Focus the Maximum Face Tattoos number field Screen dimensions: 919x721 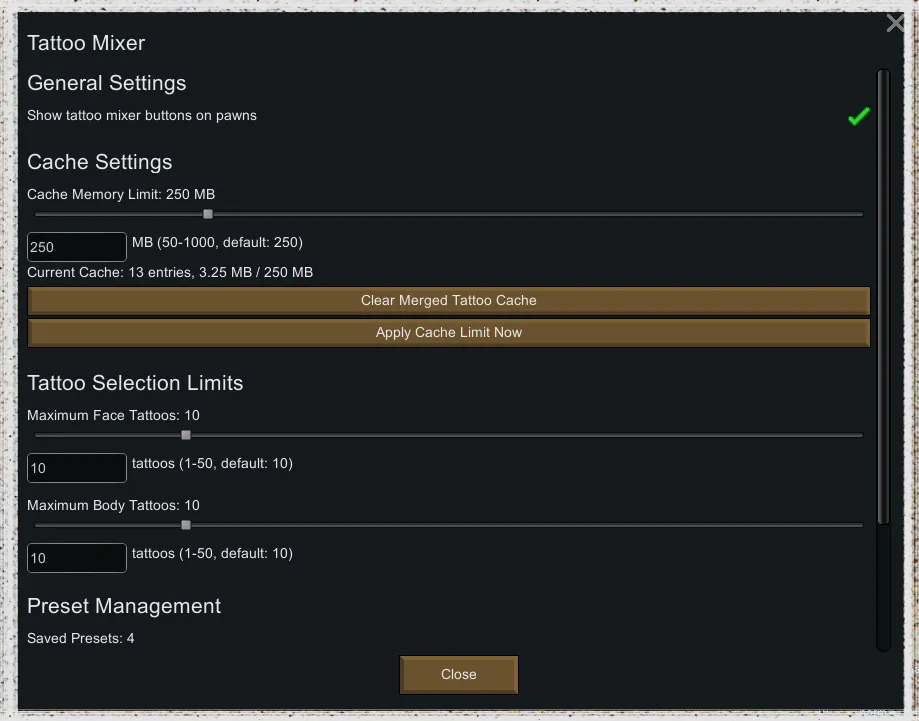click(77, 468)
